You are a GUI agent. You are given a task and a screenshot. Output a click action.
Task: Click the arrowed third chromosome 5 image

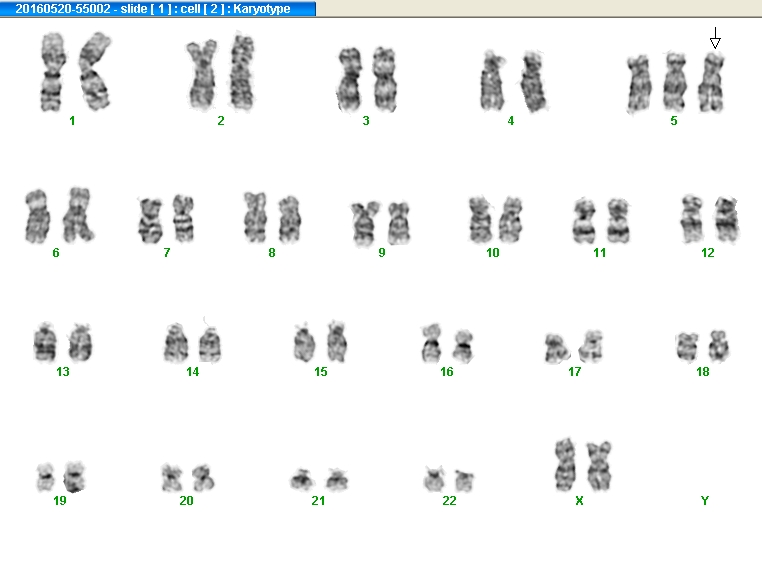[711, 83]
